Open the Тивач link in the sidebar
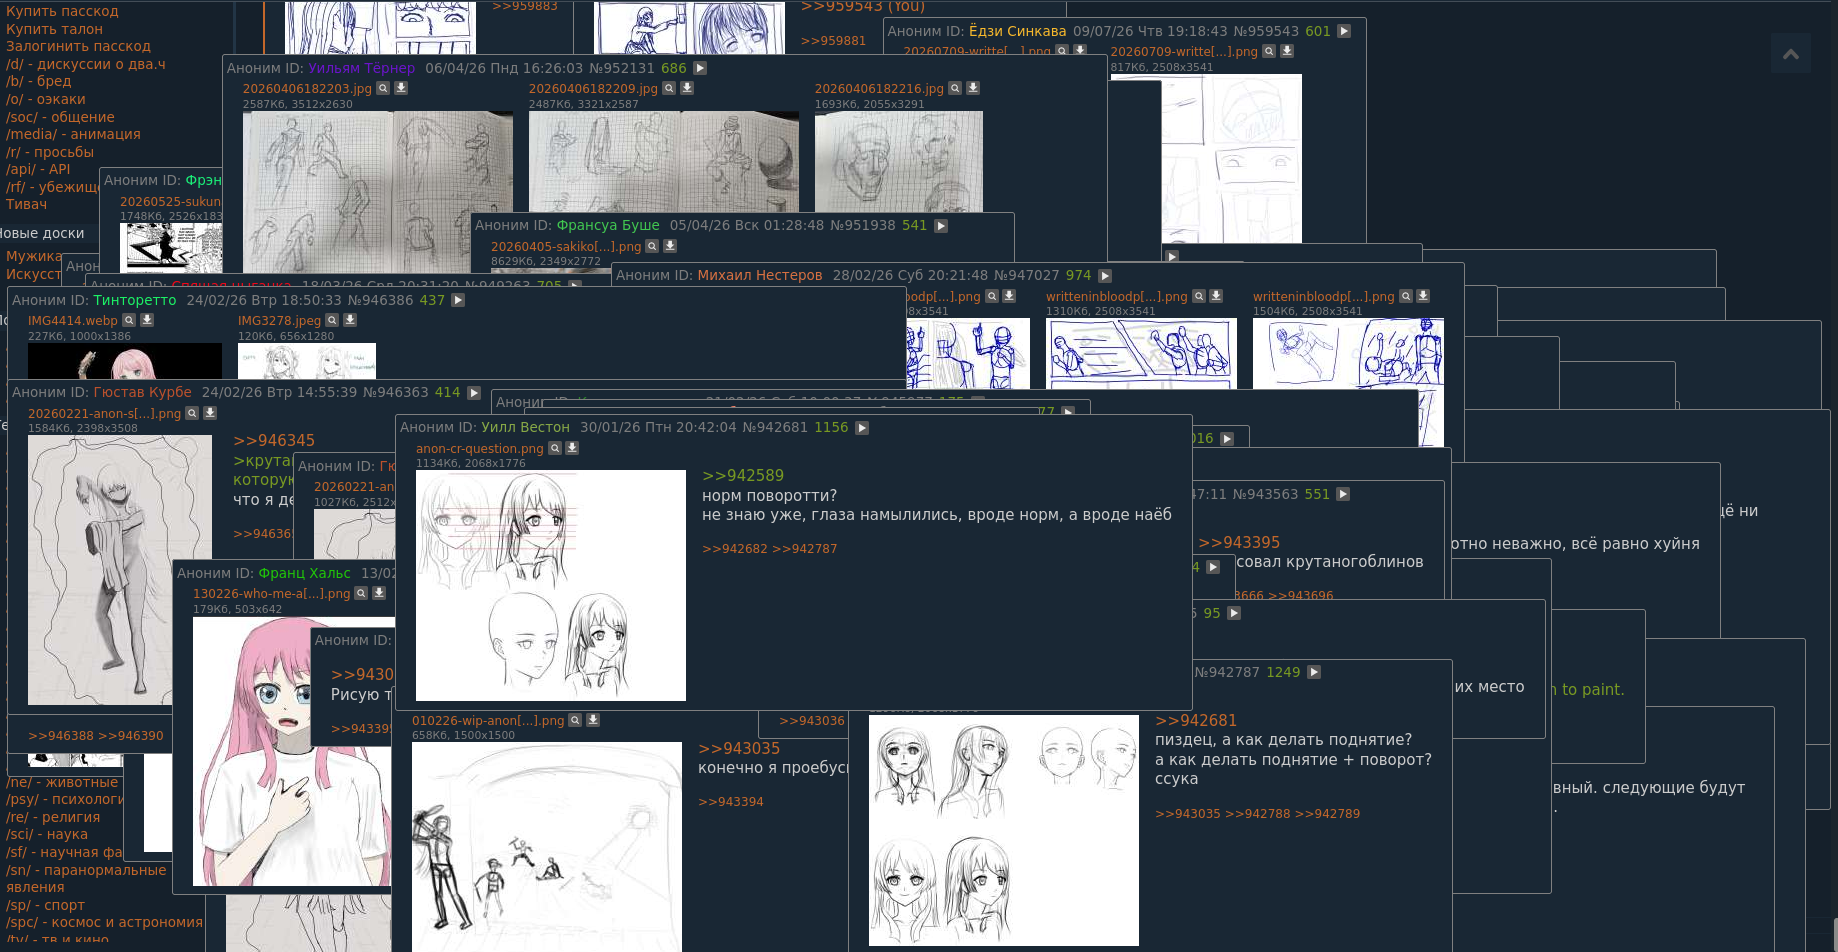The image size is (1838, 952). point(26,204)
